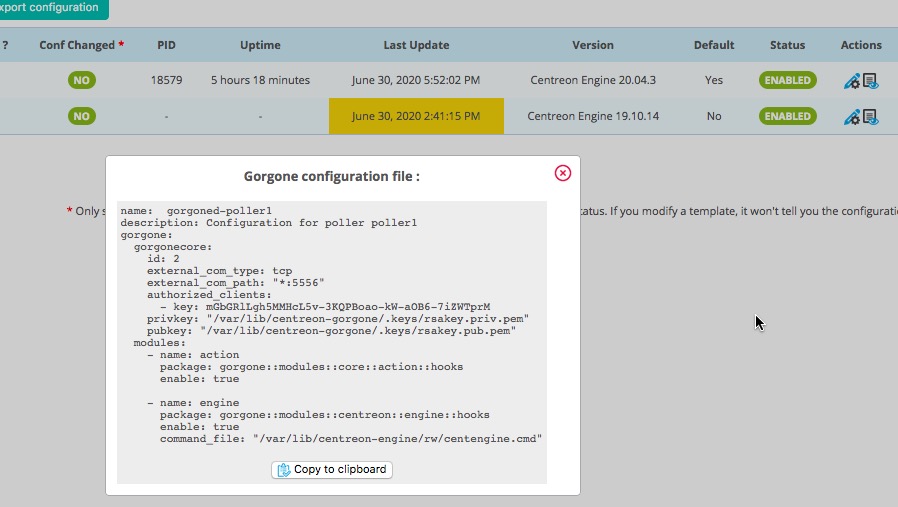This screenshot has width=898, height=507.
Task: Open the edit icon for Centreon Engine 20.04.3
Action: 852,81
